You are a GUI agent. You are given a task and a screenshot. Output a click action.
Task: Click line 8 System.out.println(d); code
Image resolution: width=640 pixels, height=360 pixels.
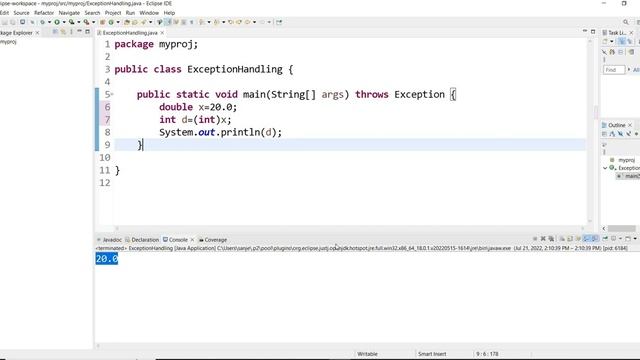[220, 132]
